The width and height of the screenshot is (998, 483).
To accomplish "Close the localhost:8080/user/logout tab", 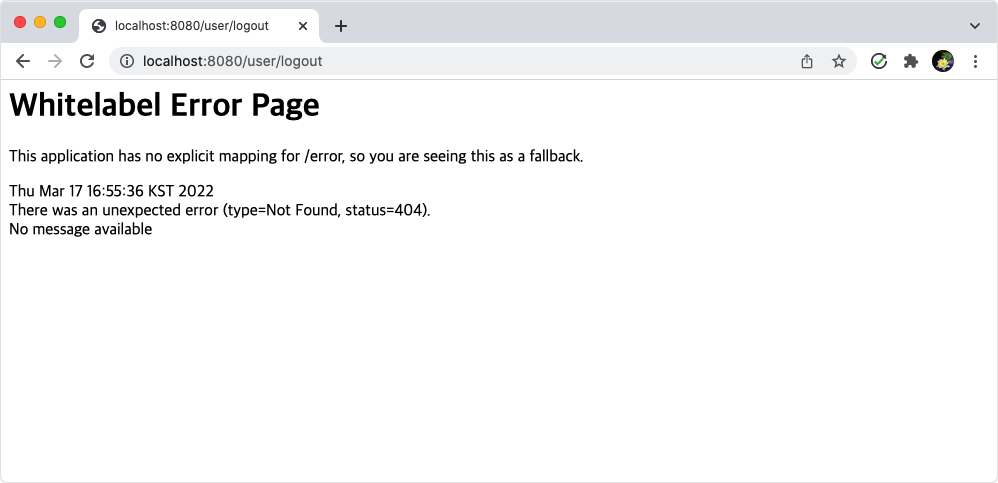I will click(x=303, y=26).
